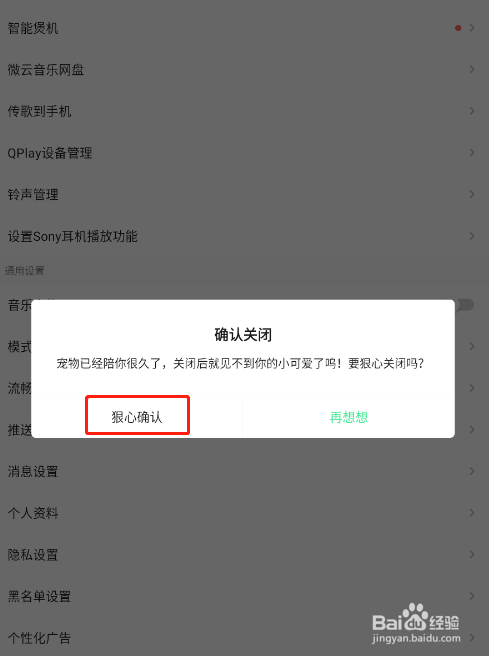Click the red notification dot beside 智能煲机

(x=458, y=28)
